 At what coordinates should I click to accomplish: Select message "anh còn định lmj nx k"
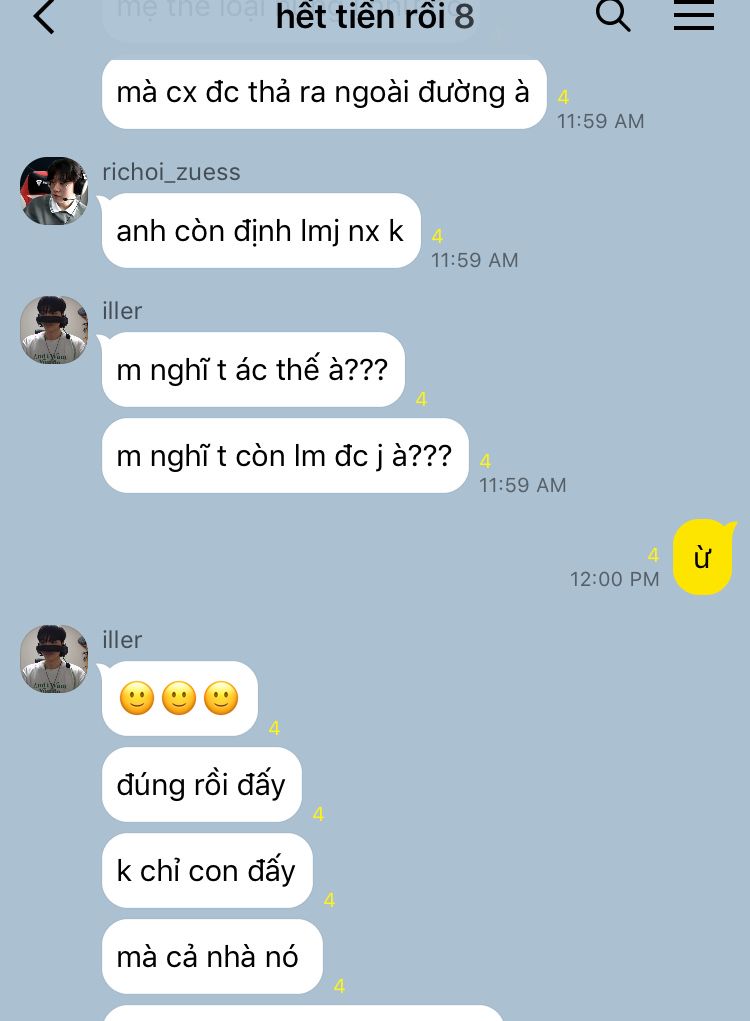(x=260, y=231)
